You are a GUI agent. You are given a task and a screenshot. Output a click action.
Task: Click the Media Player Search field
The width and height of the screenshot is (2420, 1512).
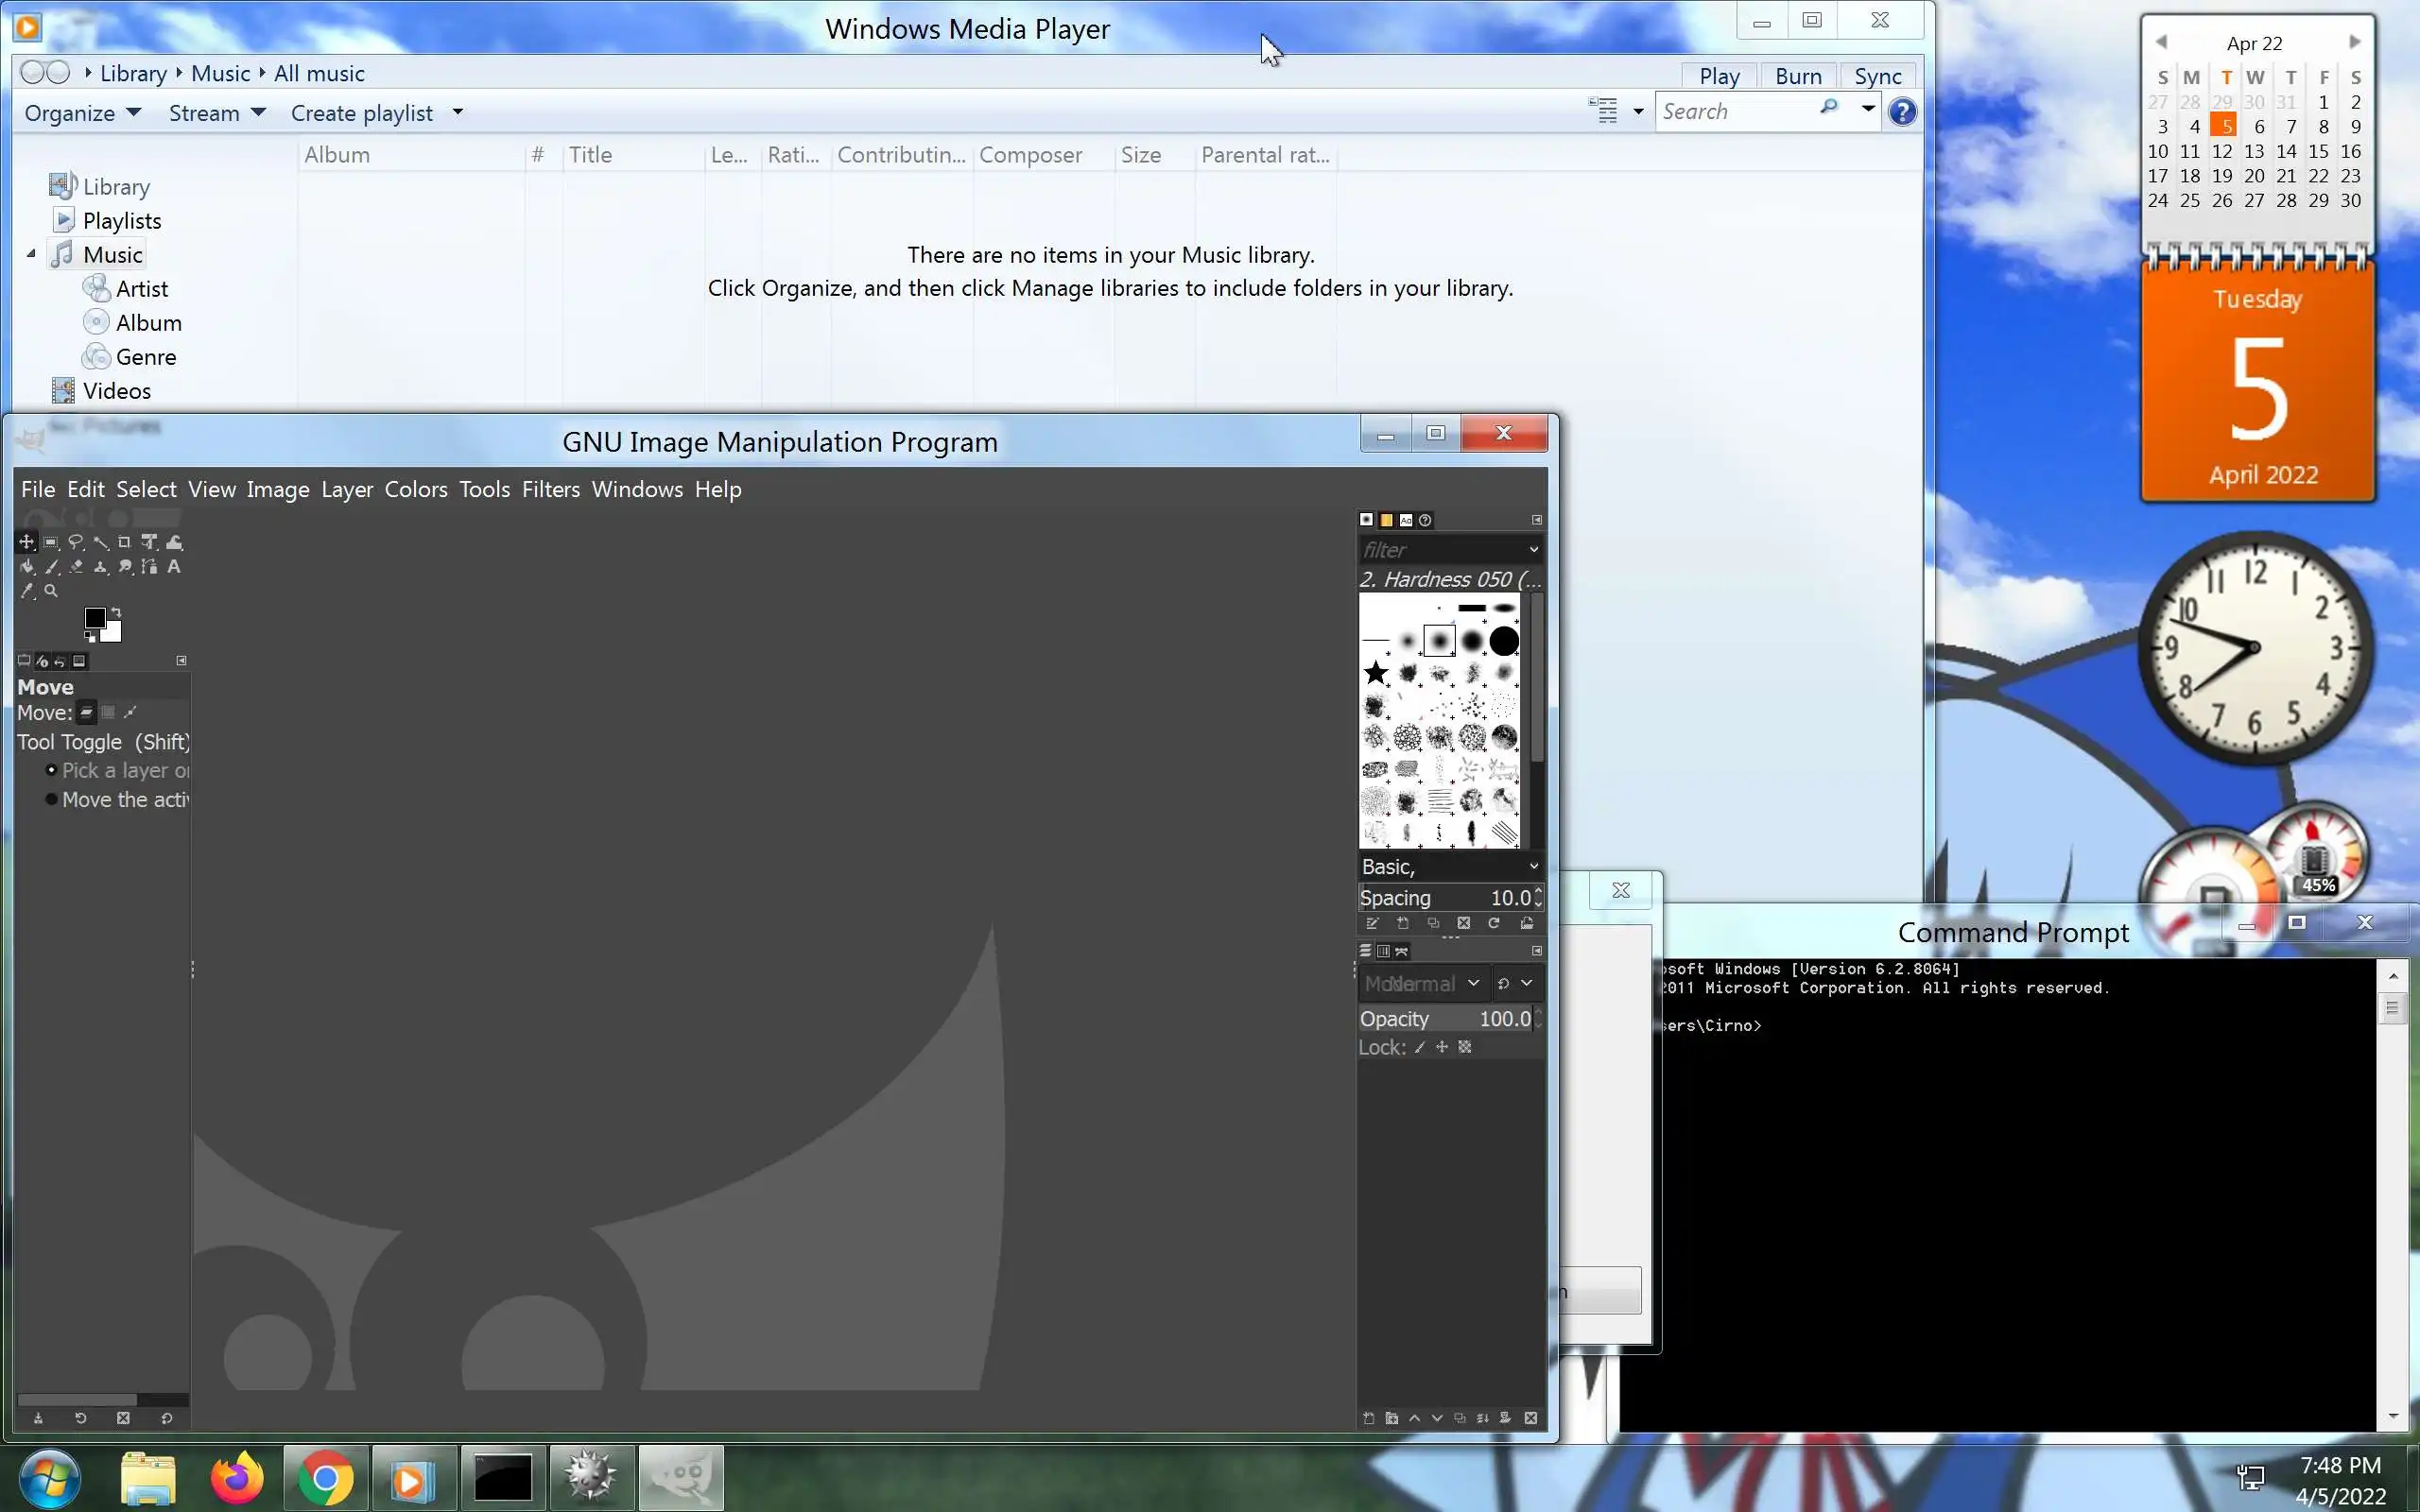(1736, 112)
